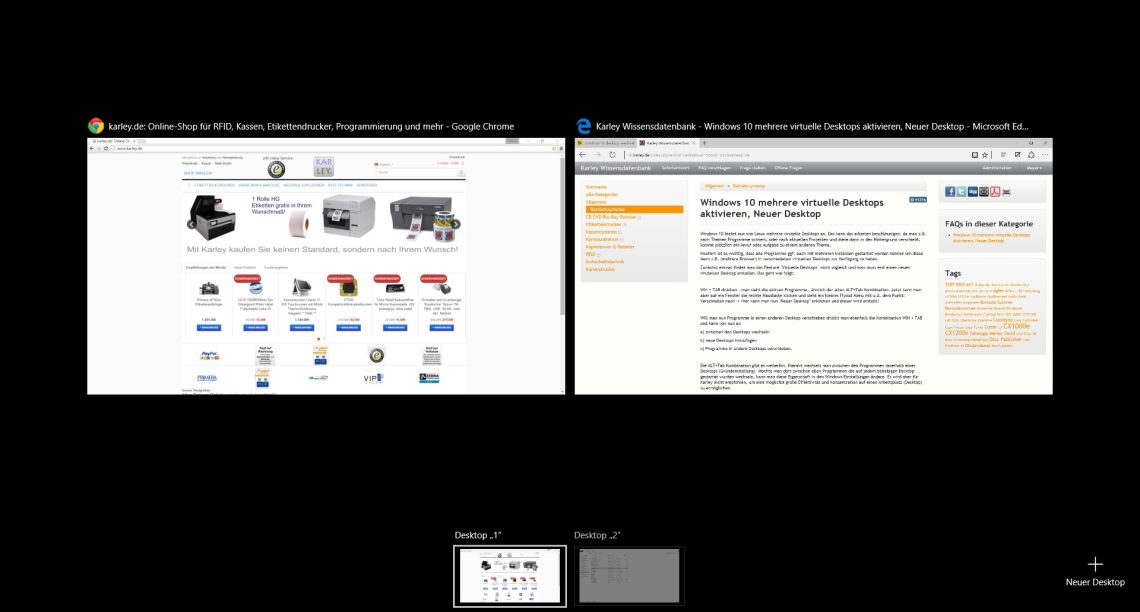Image resolution: width=1140 pixels, height=612 pixels.
Task: Click the "Startseite" sidebar link in the Edge page
Action: [595, 187]
